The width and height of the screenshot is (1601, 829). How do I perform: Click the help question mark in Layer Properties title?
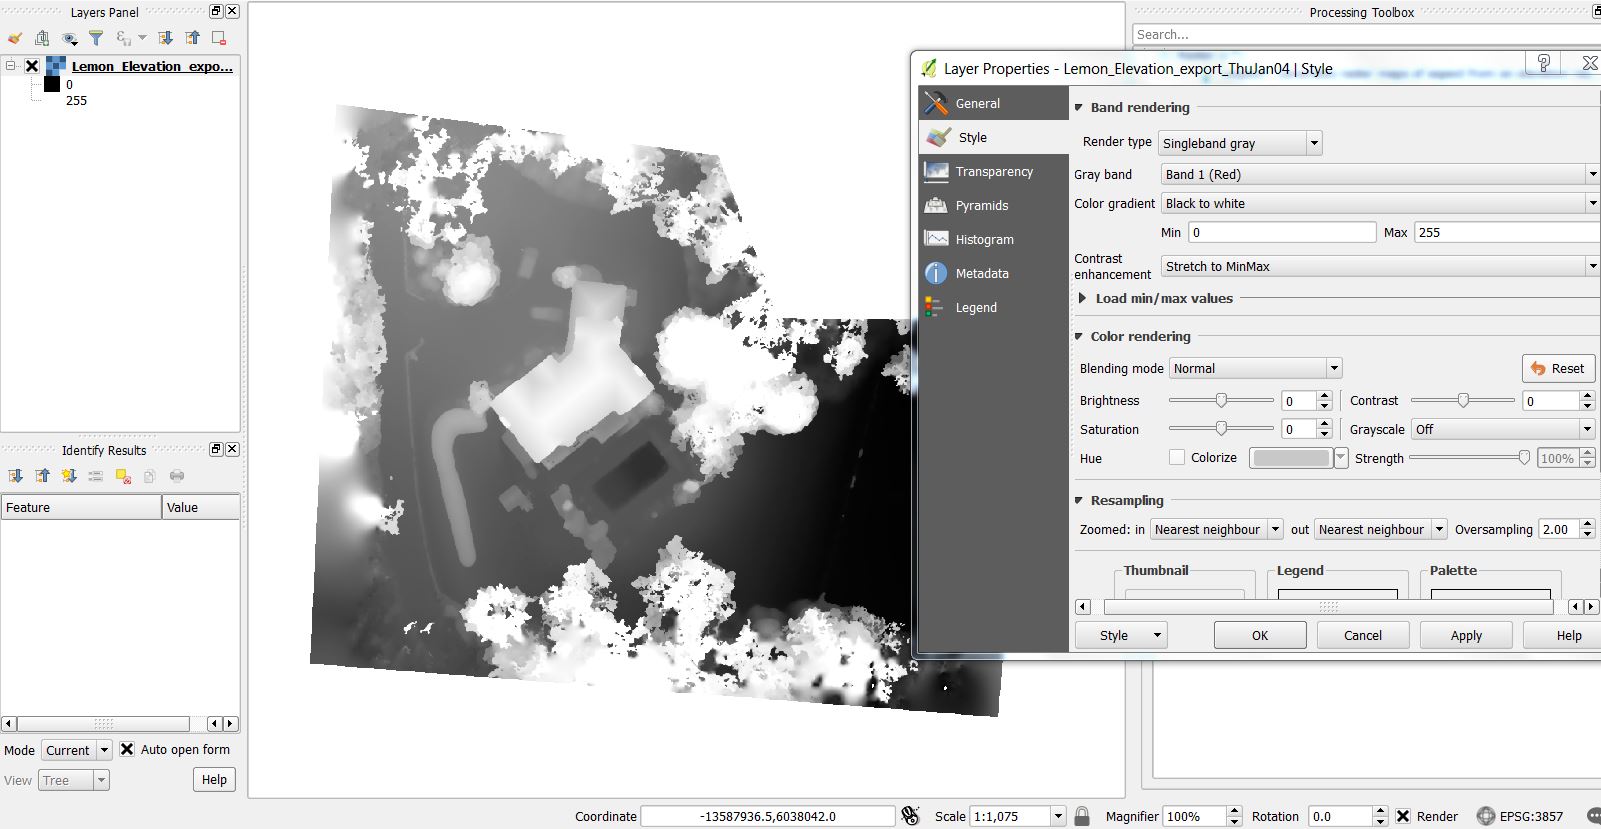coord(1544,63)
